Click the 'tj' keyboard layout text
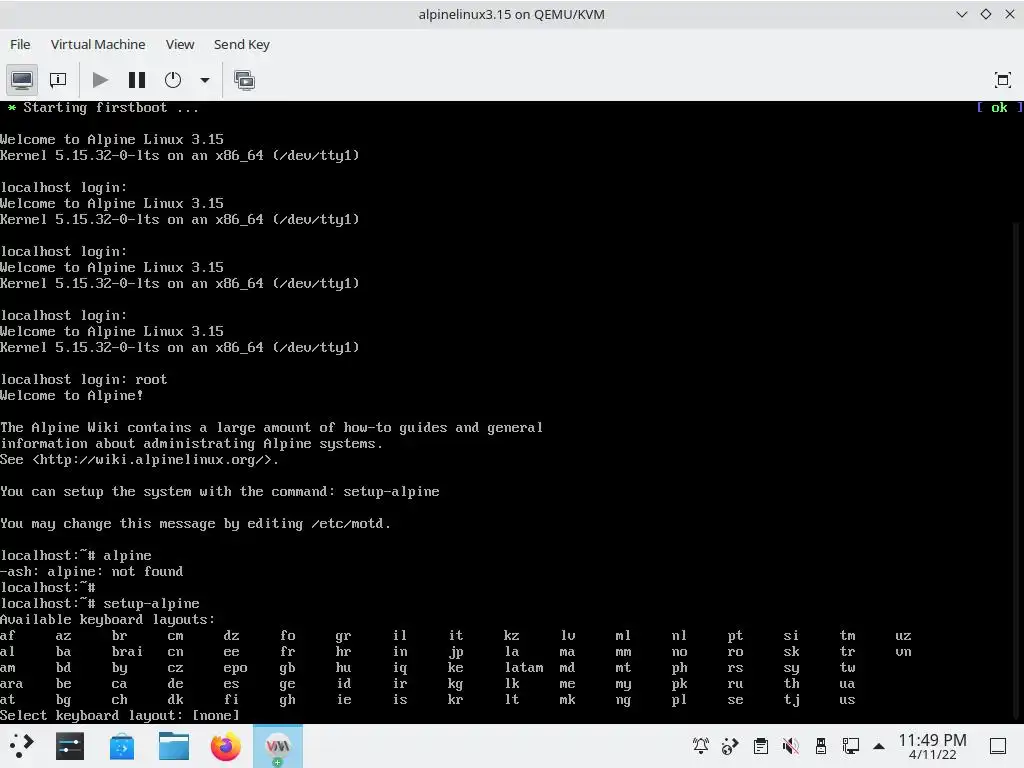Image resolution: width=1024 pixels, height=768 pixels. click(792, 699)
